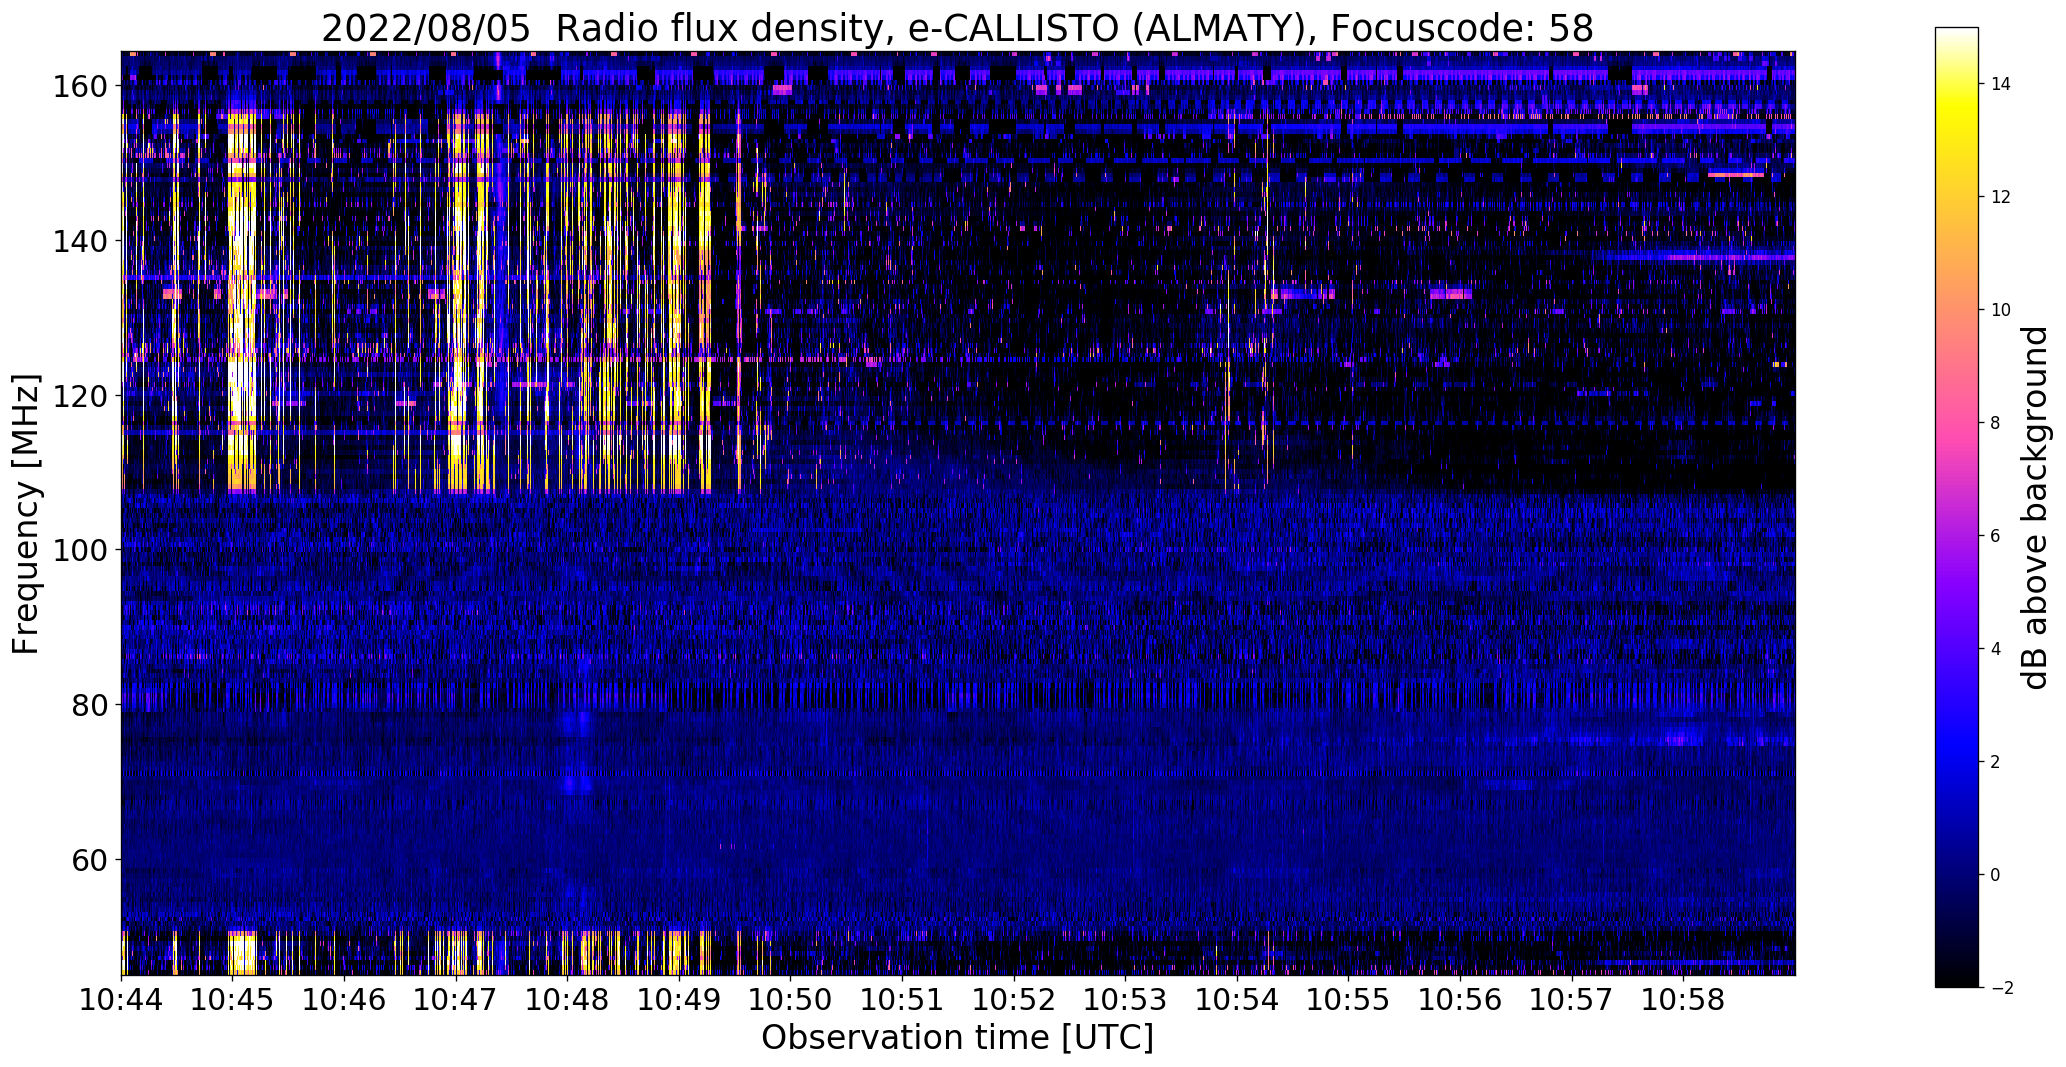
Task: Click the colorbar gradient scale
Action: (x=1956, y=507)
